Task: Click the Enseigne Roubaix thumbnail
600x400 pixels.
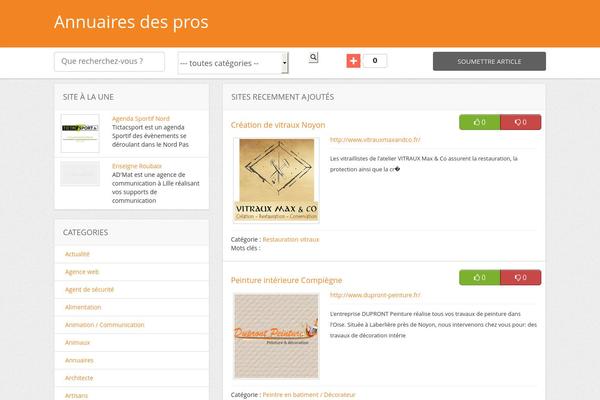Action: tap(80, 174)
